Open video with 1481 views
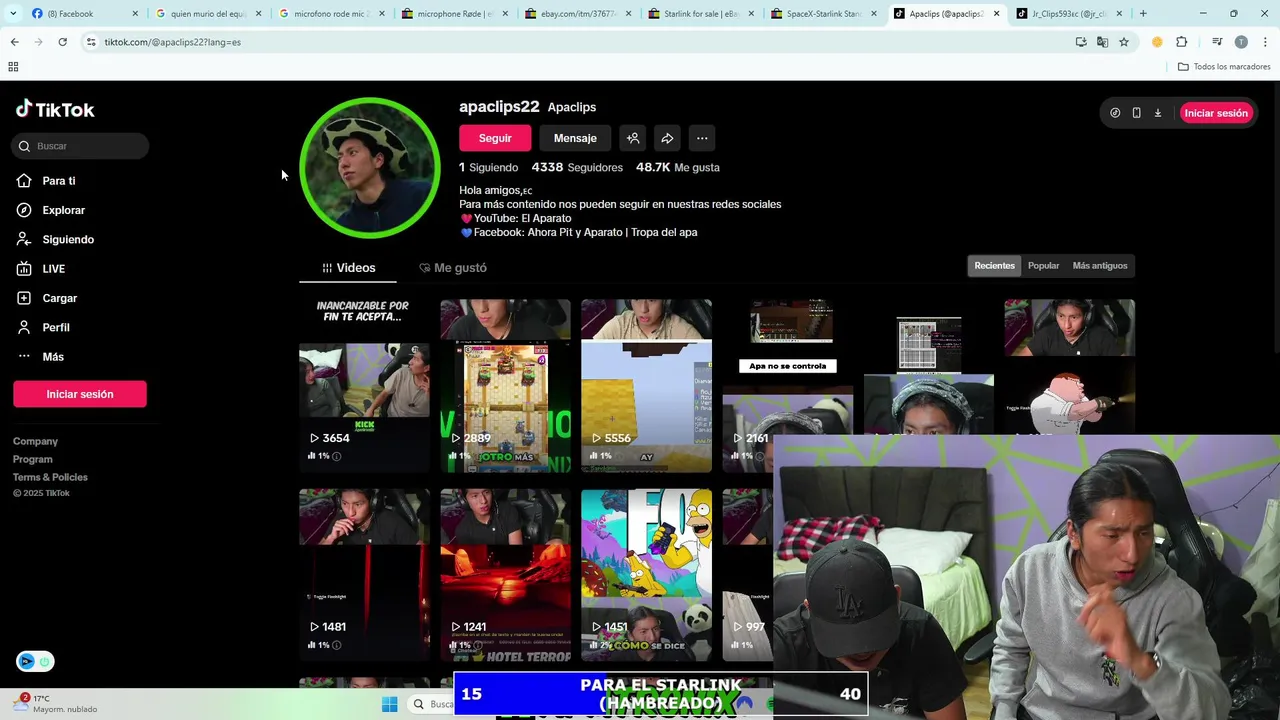1280x720 pixels. 364,575
